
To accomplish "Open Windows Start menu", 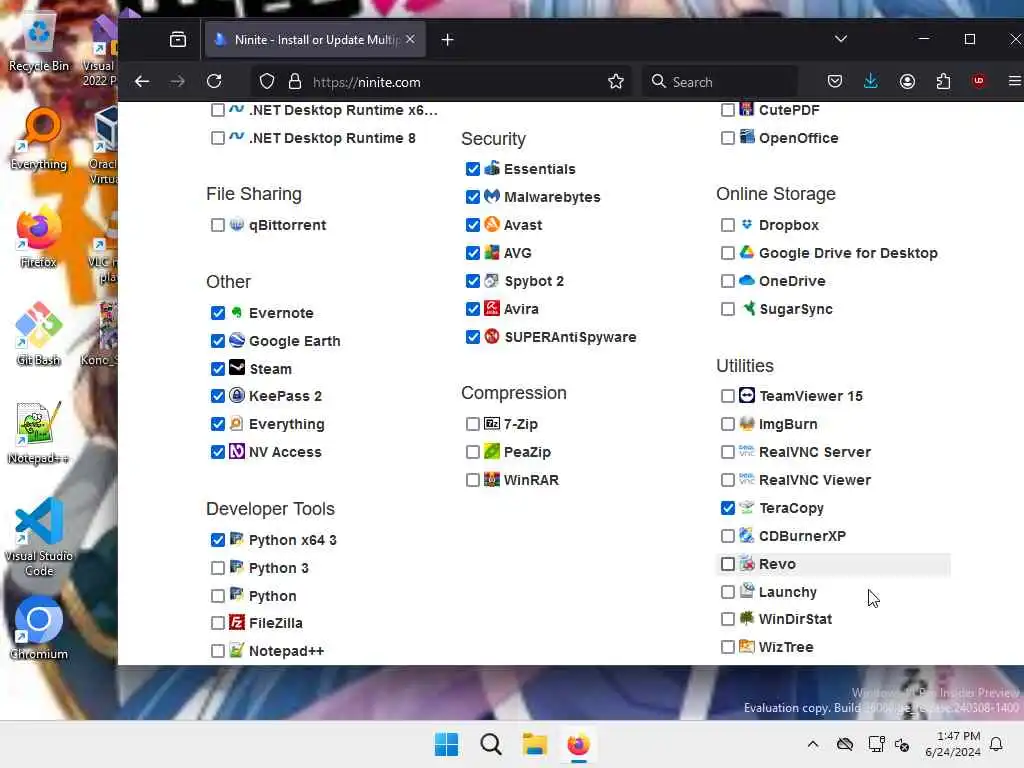I will pos(446,744).
